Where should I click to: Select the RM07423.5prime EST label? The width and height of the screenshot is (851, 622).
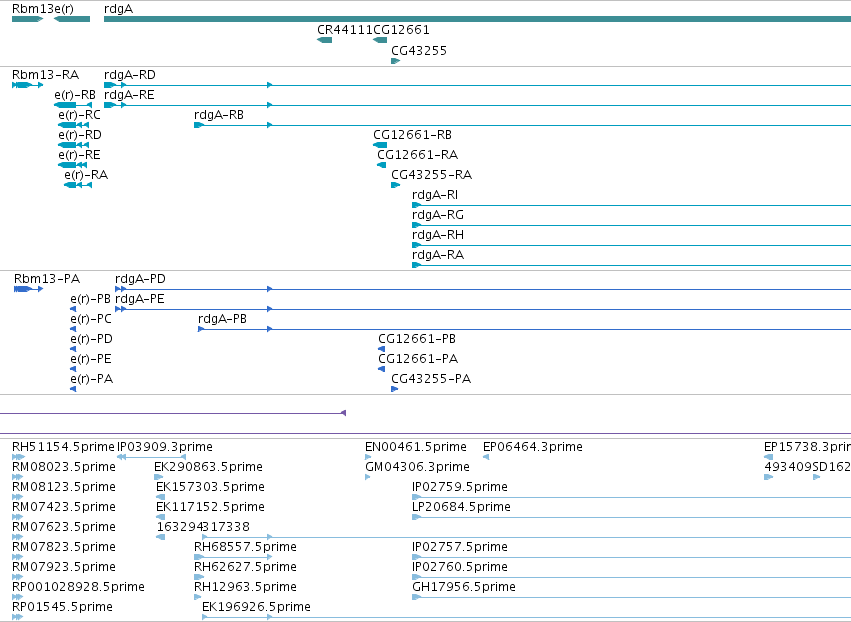[x=64, y=507]
